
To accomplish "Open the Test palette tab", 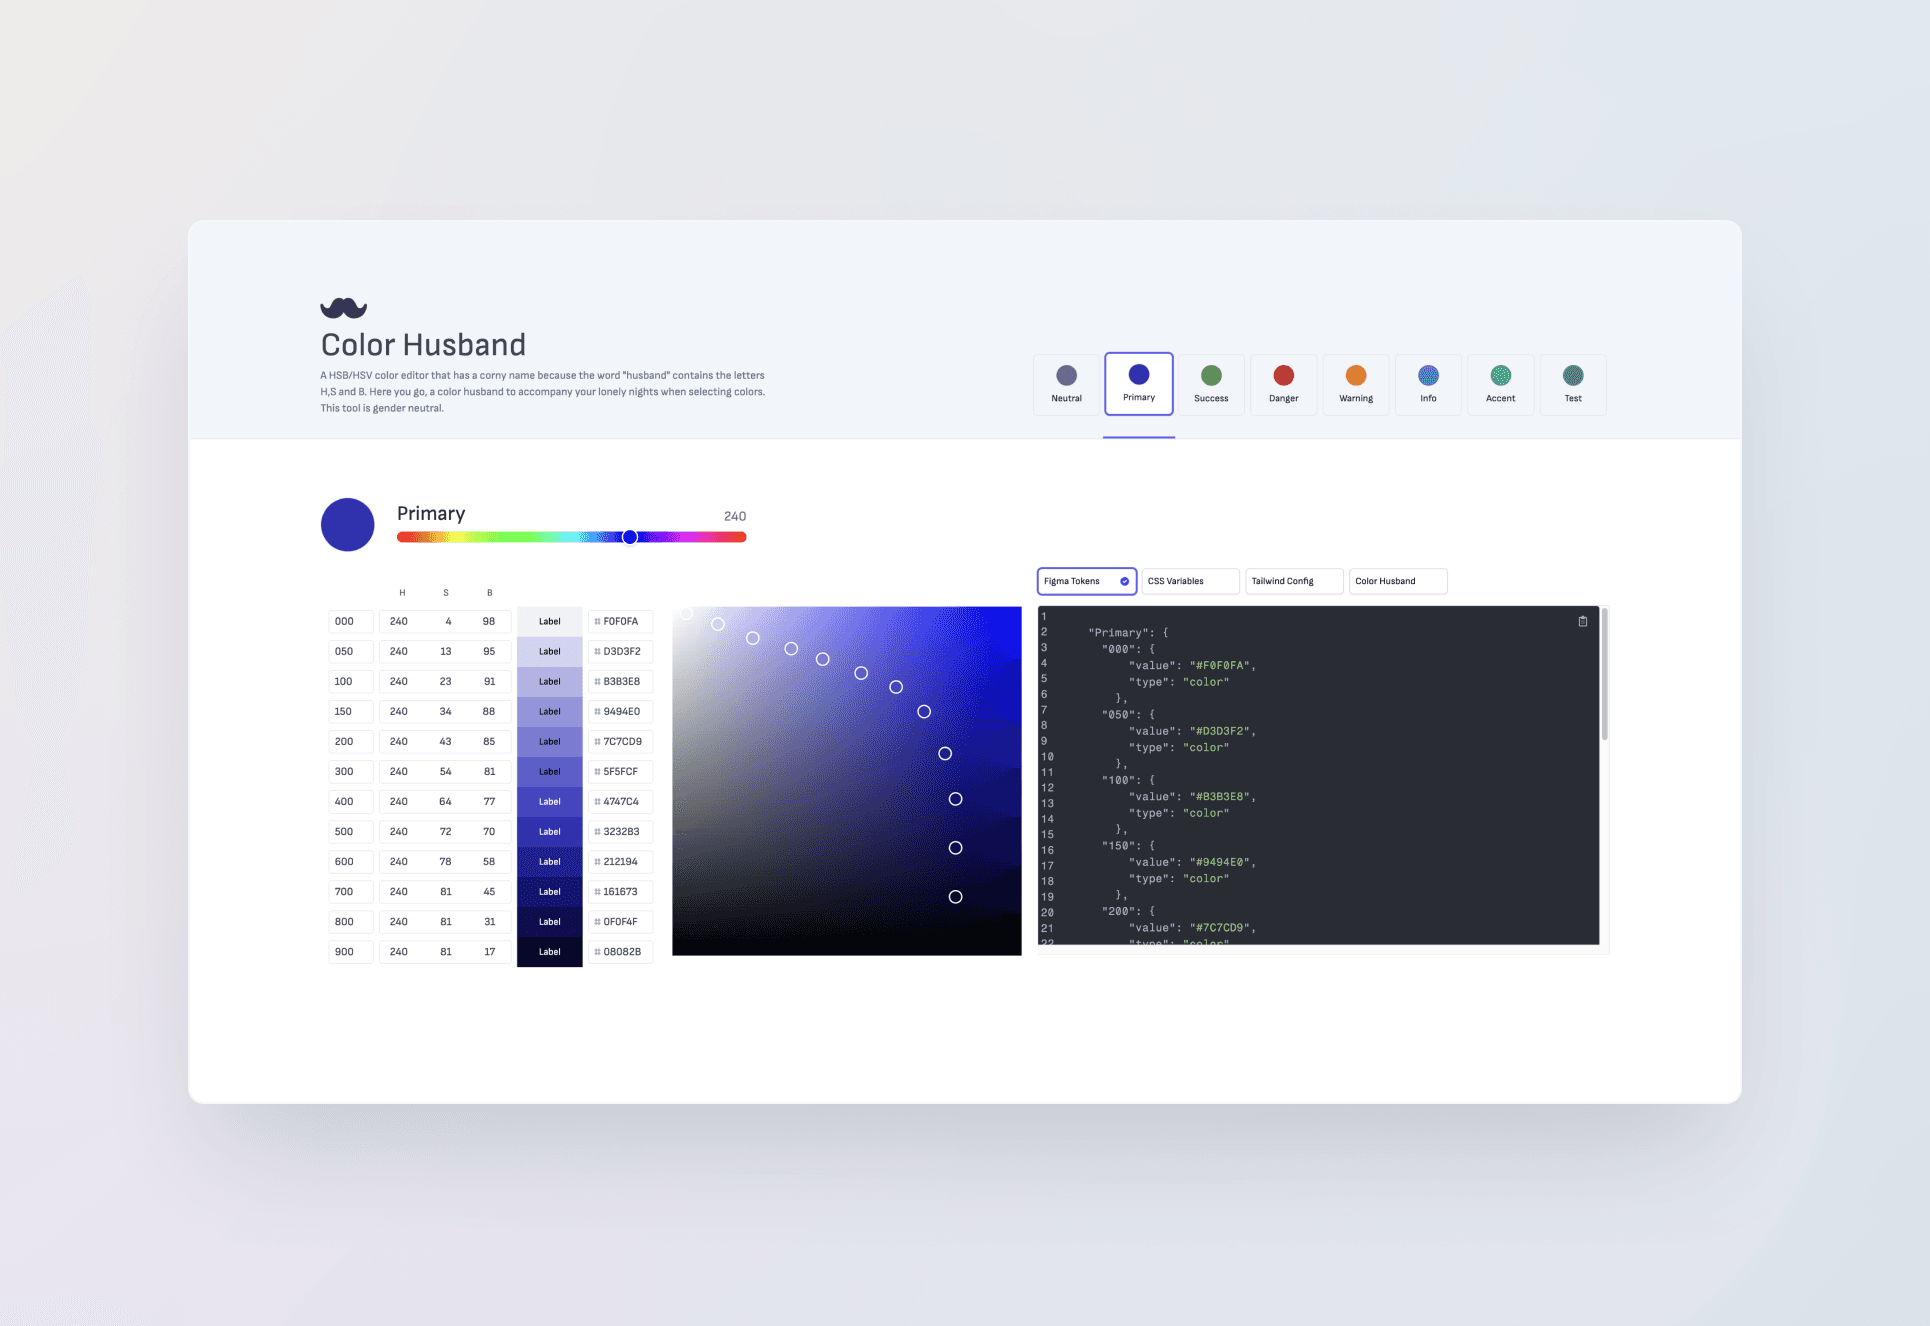I will pos(1573,384).
